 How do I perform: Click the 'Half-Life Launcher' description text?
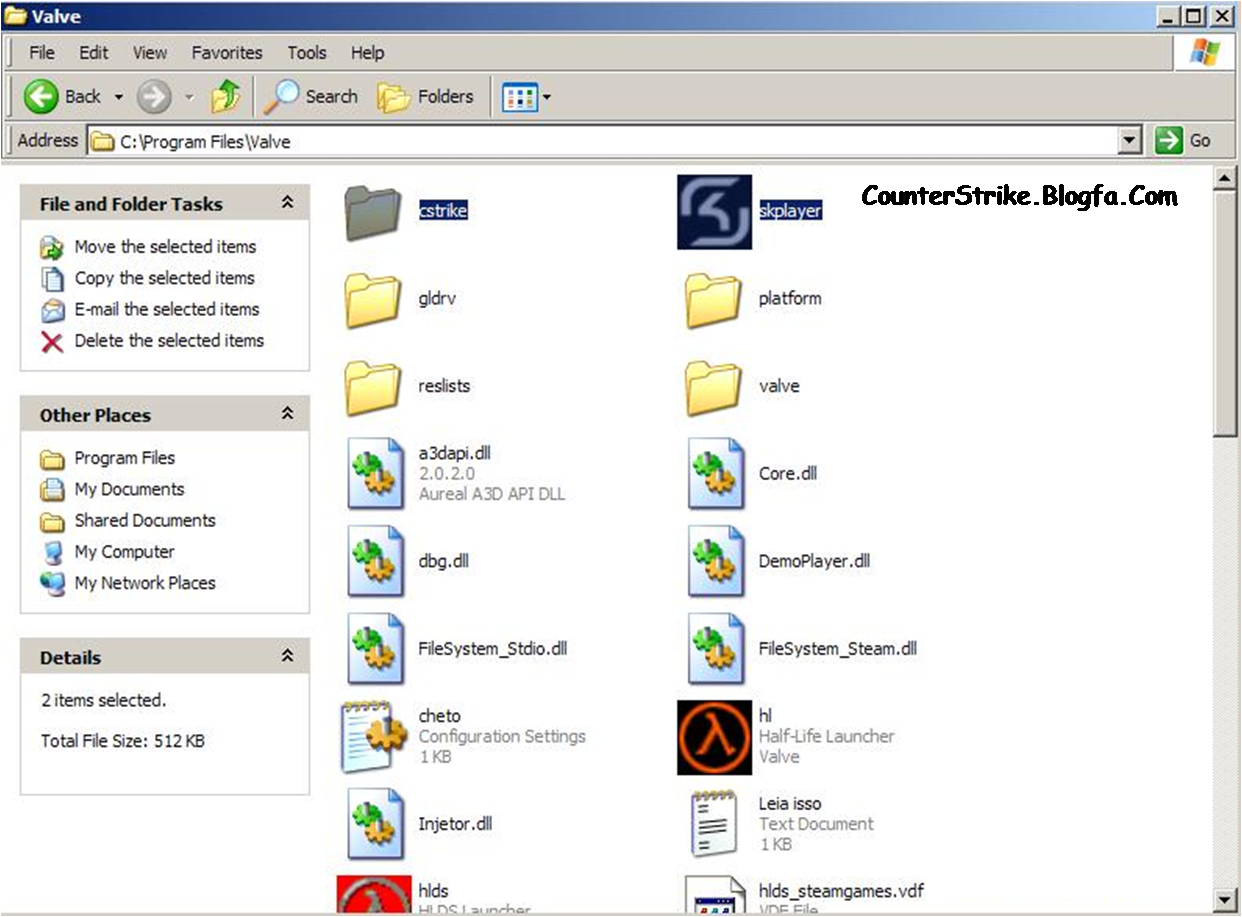pyautogui.click(x=826, y=736)
